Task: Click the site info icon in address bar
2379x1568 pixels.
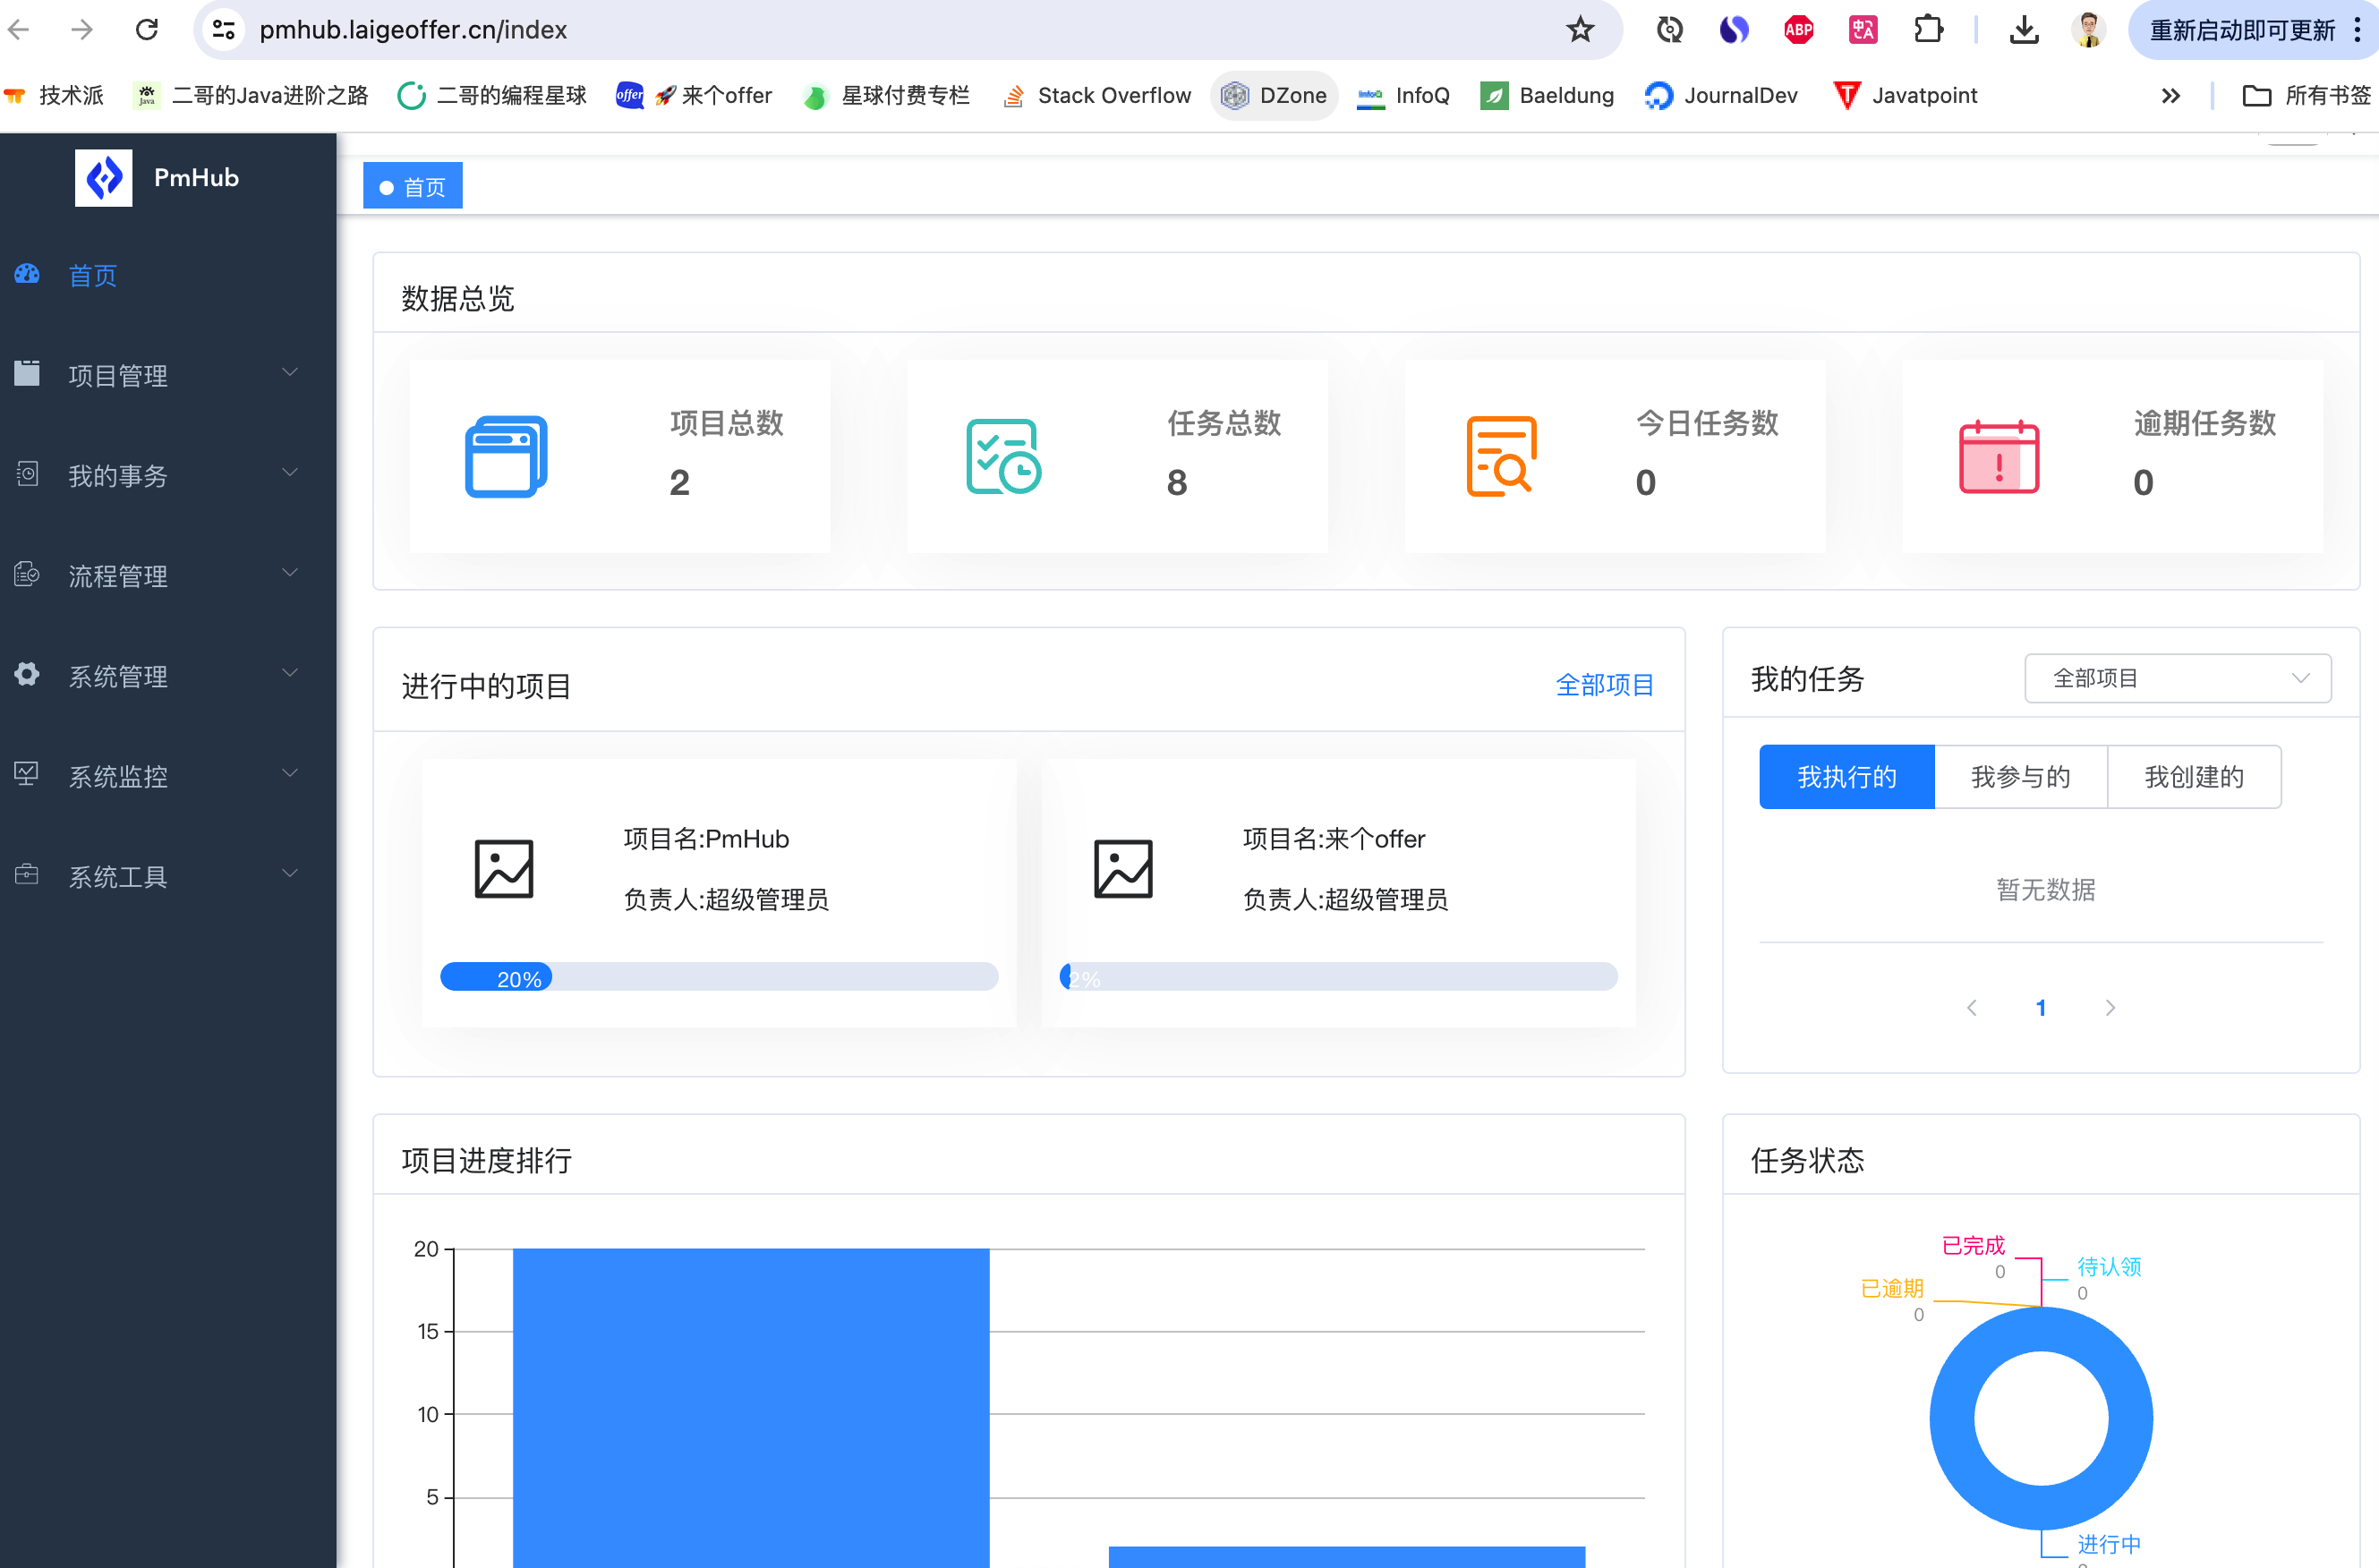Action: click(x=224, y=30)
